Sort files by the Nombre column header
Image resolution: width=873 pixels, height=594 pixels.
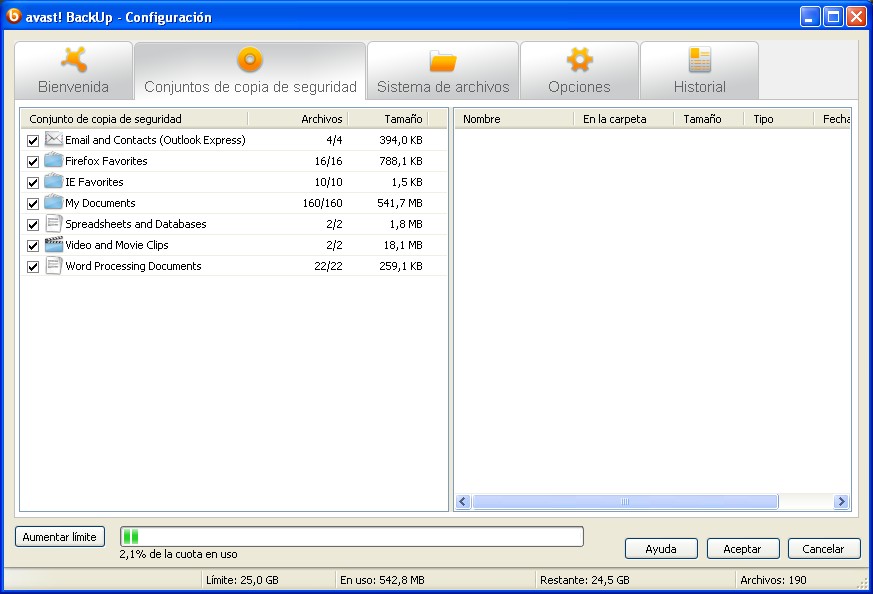[514, 119]
